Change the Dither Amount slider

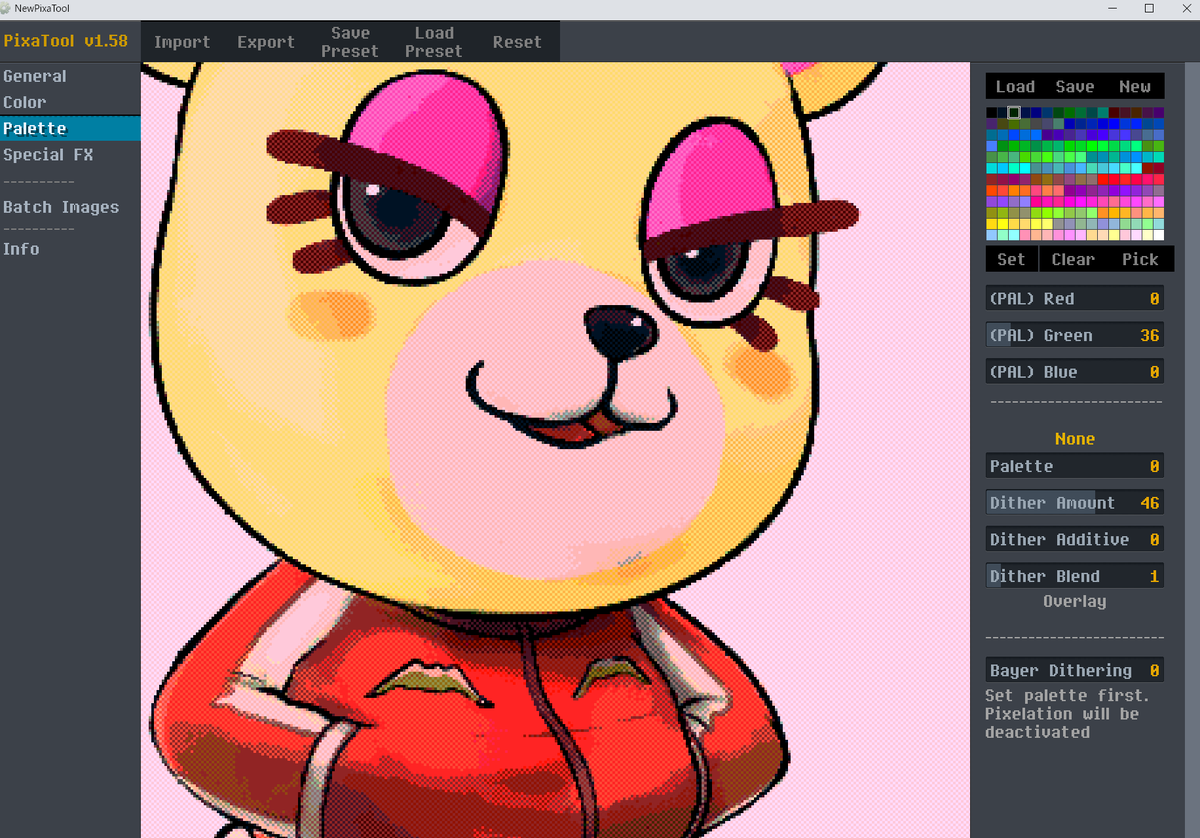click(x=1075, y=503)
